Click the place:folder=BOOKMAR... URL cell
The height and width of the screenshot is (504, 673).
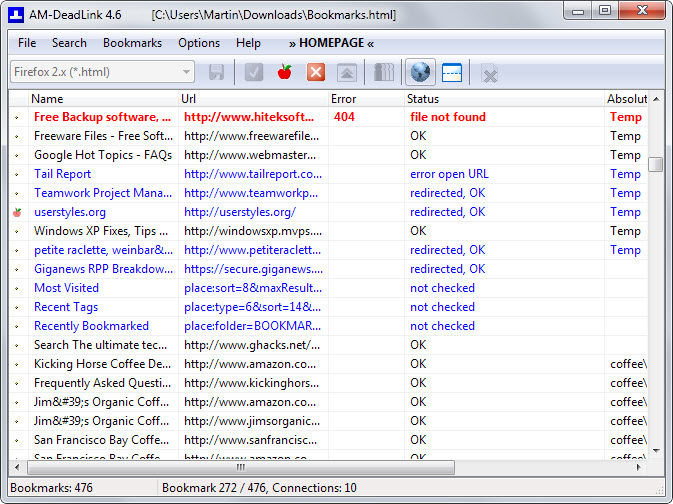(252, 326)
